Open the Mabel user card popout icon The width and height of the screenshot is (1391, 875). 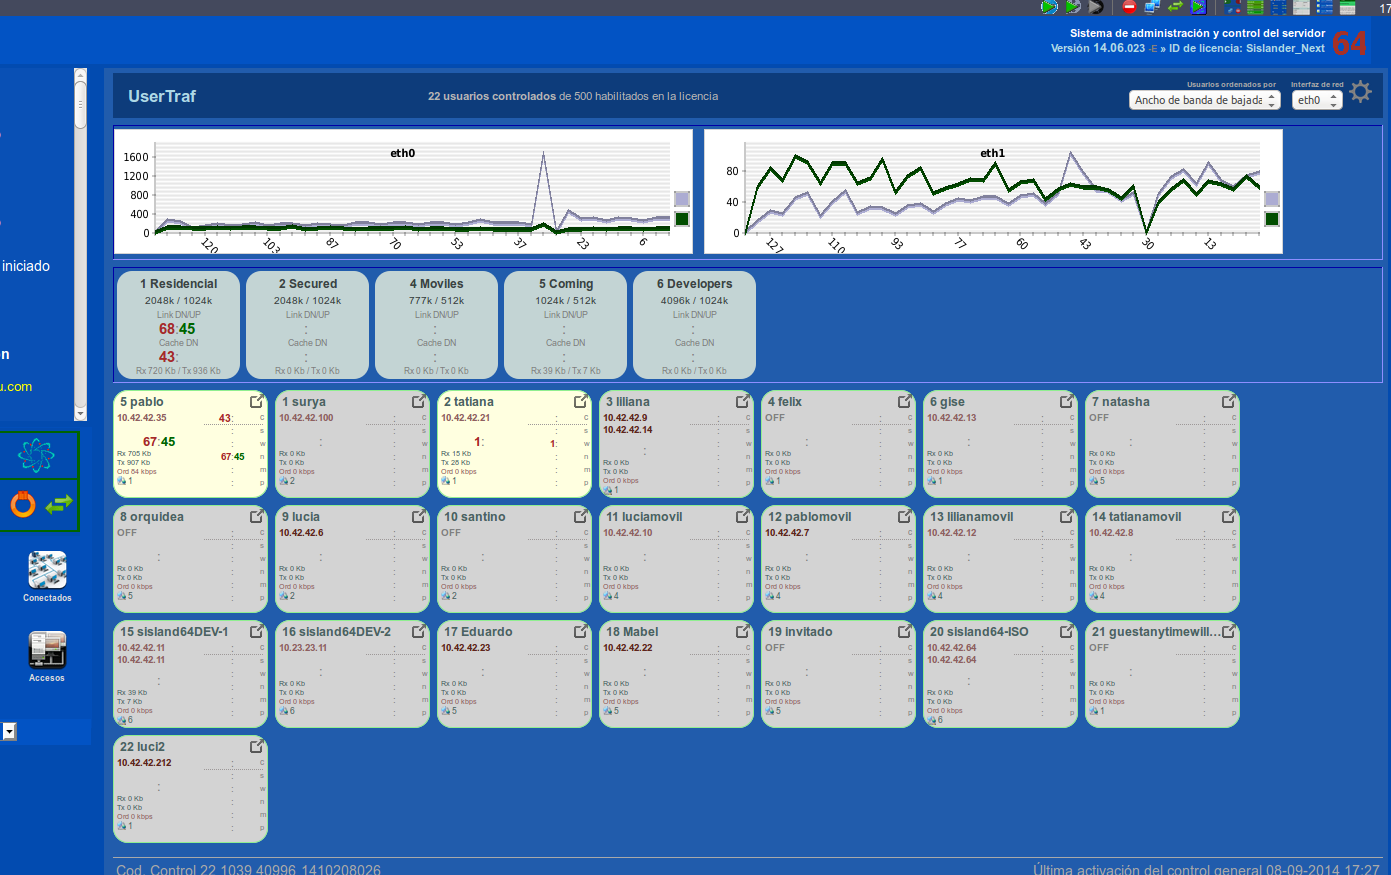click(743, 631)
